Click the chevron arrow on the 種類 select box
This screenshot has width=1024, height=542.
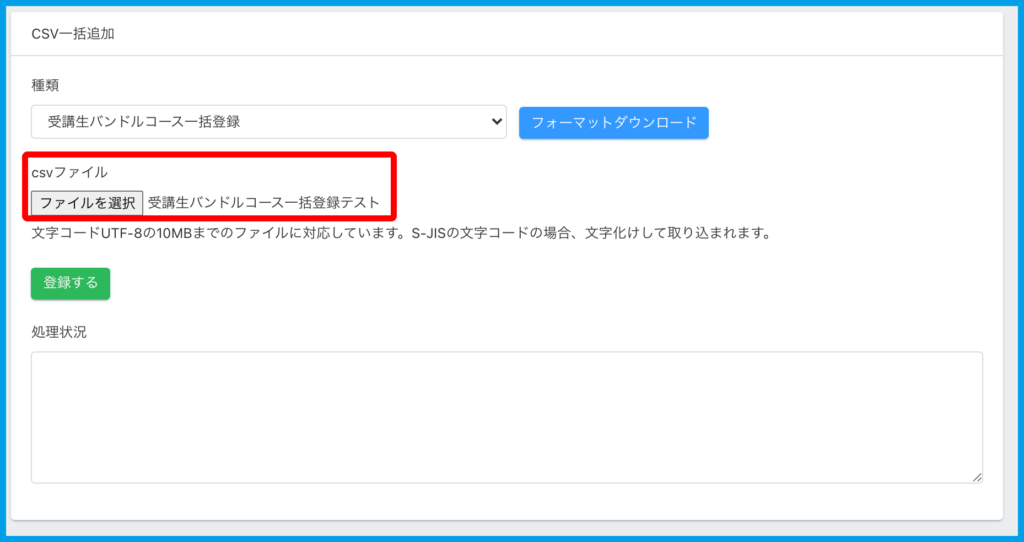pyautogui.click(x=496, y=122)
